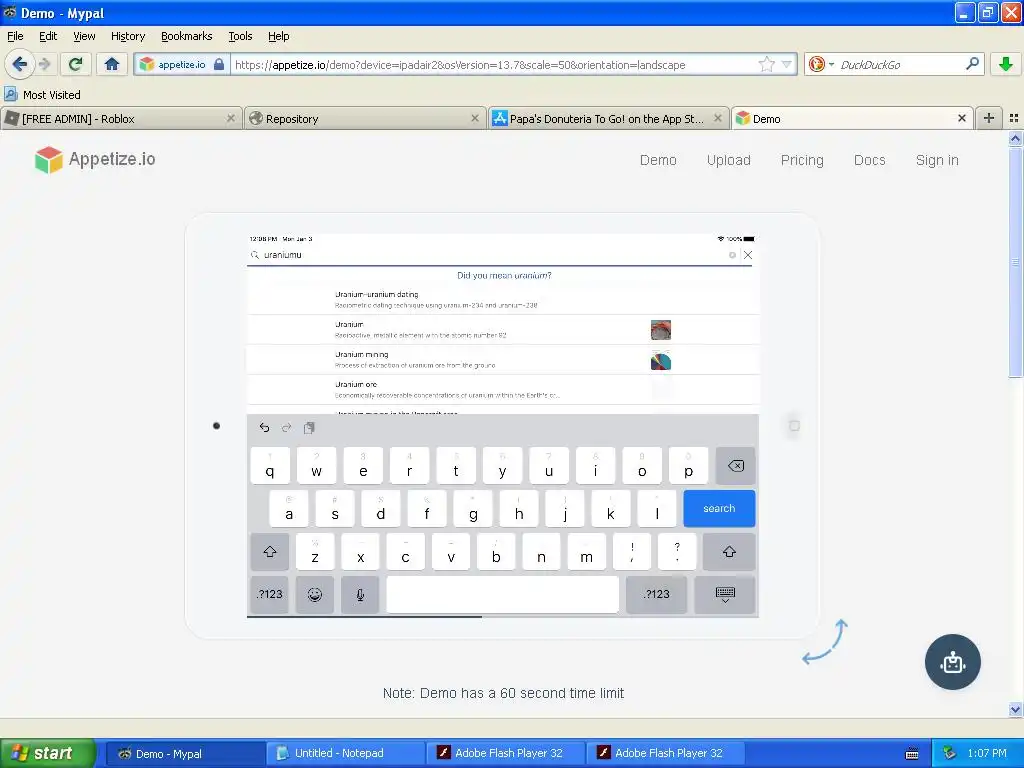
Task: Click the Sign in link
Action: pyautogui.click(x=936, y=160)
